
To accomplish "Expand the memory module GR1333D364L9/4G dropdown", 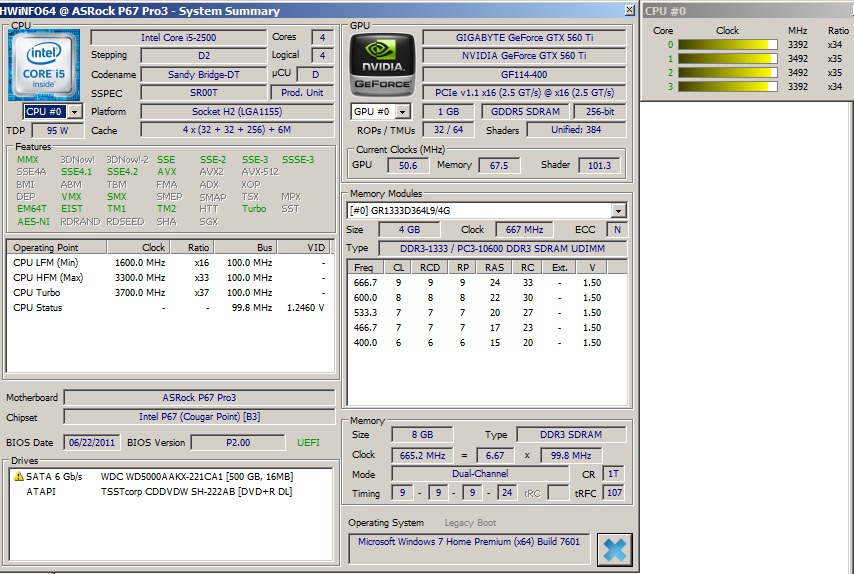I will tap(618, 211).
